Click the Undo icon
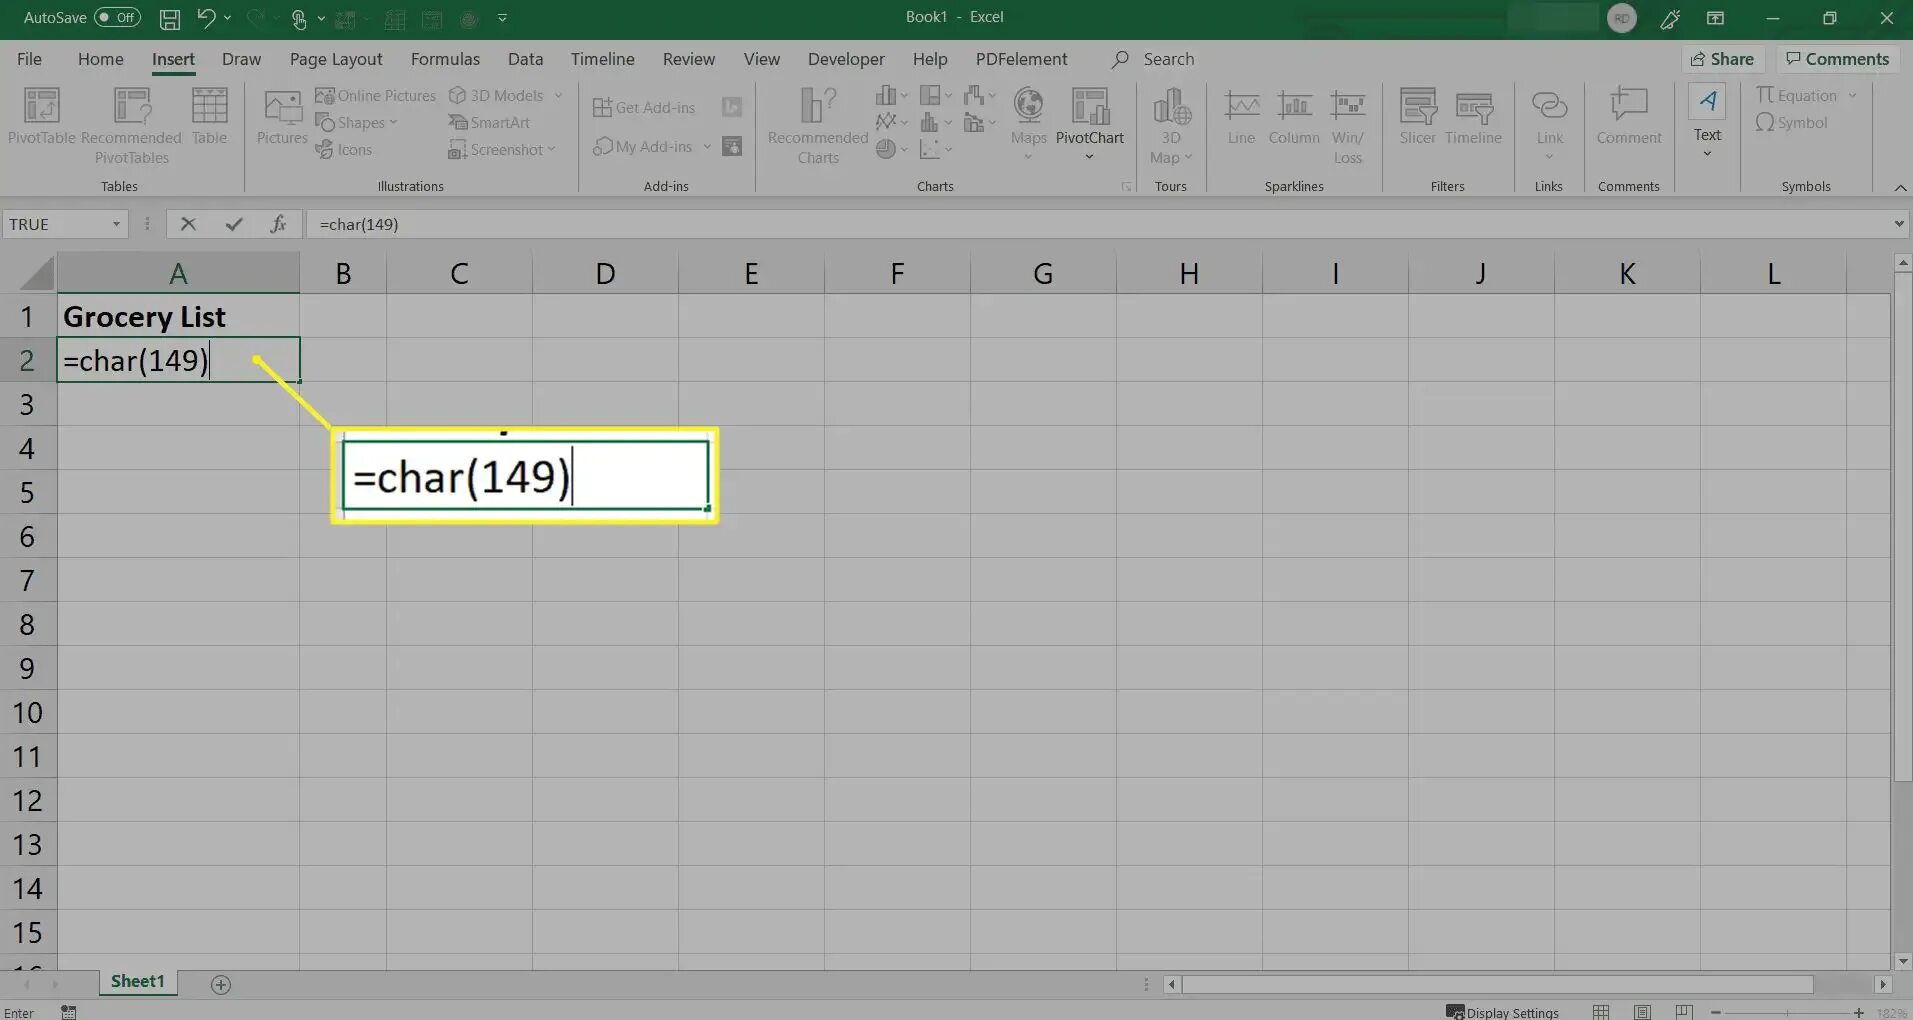This screenshot has width=1913, height=1020. (206, 17)
